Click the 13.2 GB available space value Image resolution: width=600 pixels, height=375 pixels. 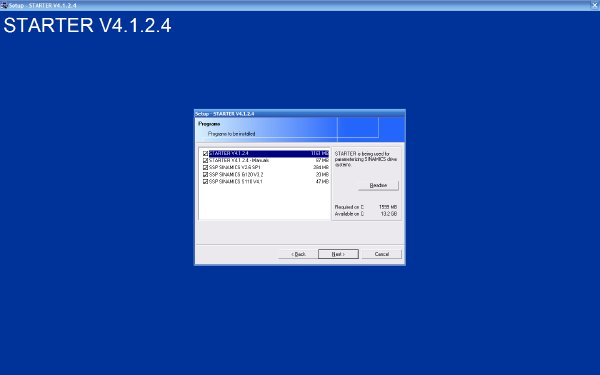(389, 214)
